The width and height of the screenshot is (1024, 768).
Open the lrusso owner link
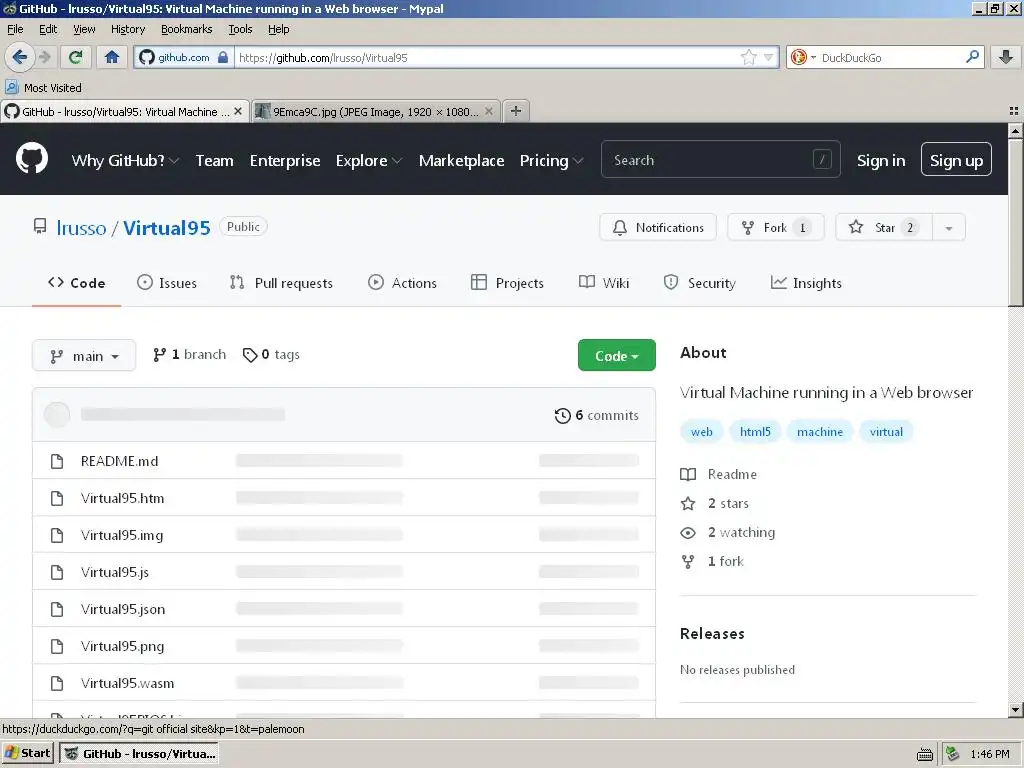(81, 228)
